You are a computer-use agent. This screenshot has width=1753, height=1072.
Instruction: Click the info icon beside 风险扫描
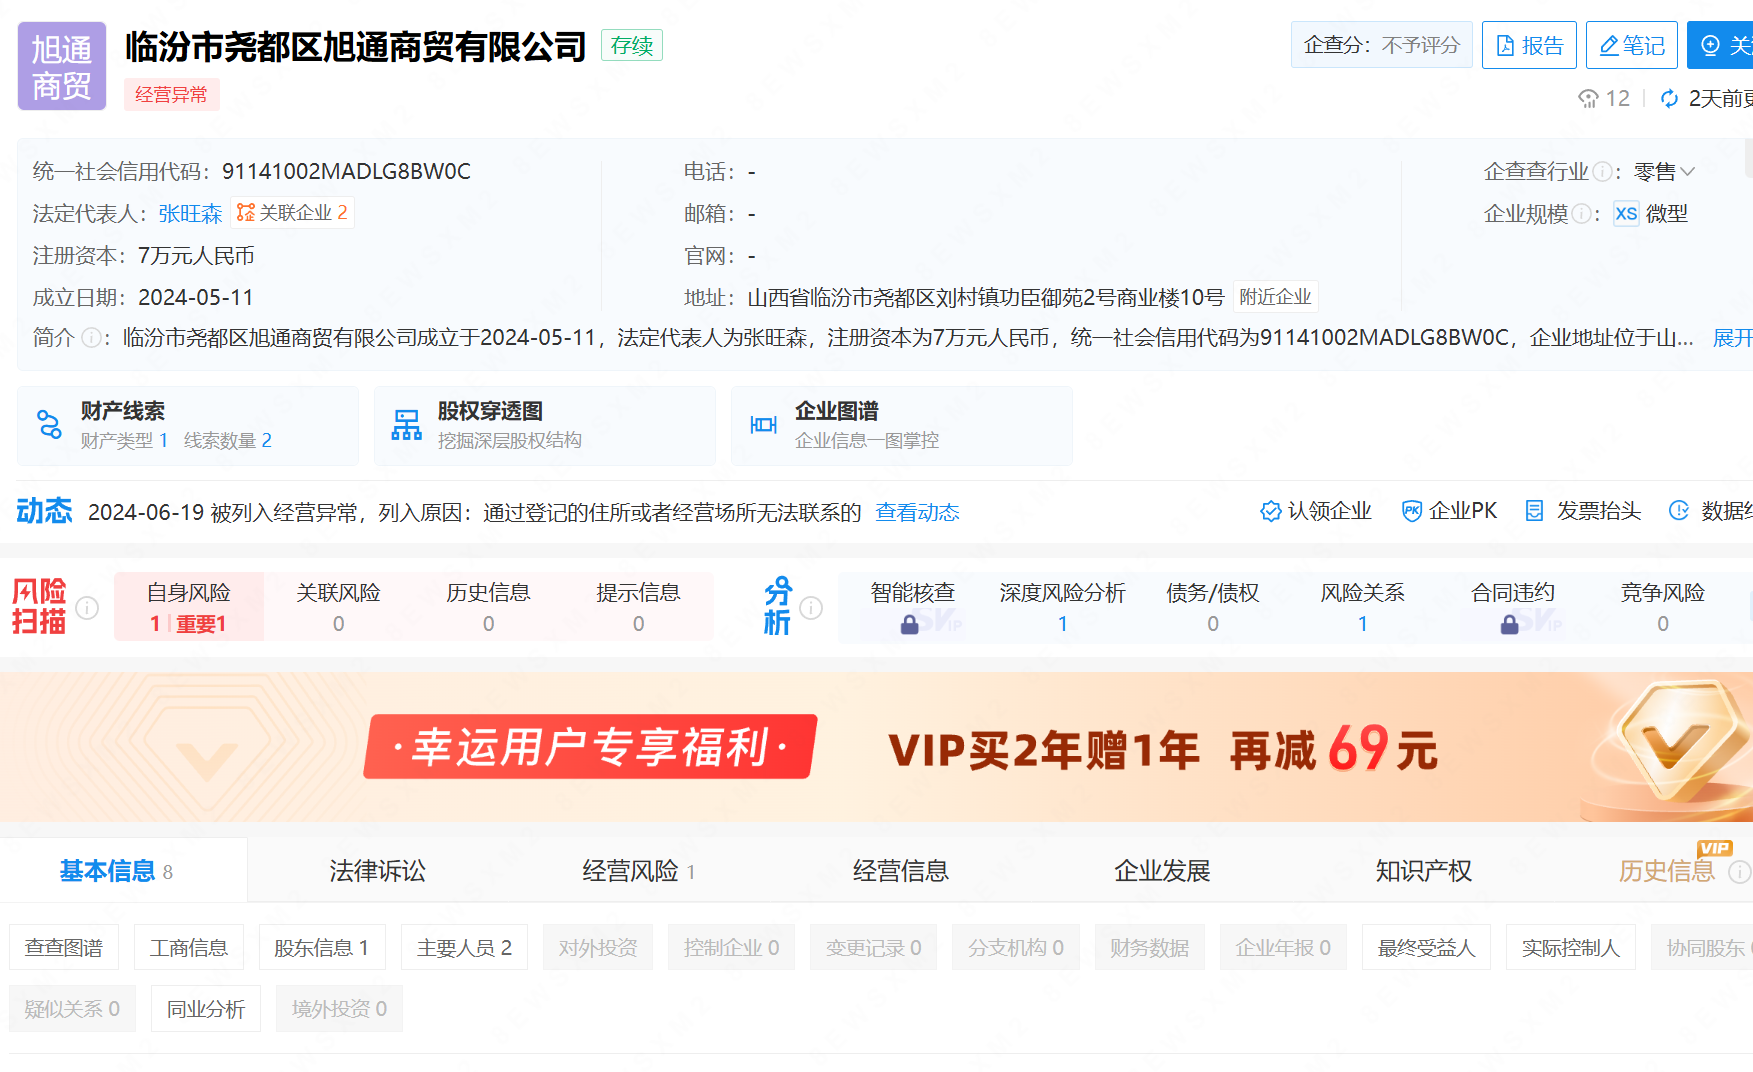[x=87, y=608]
